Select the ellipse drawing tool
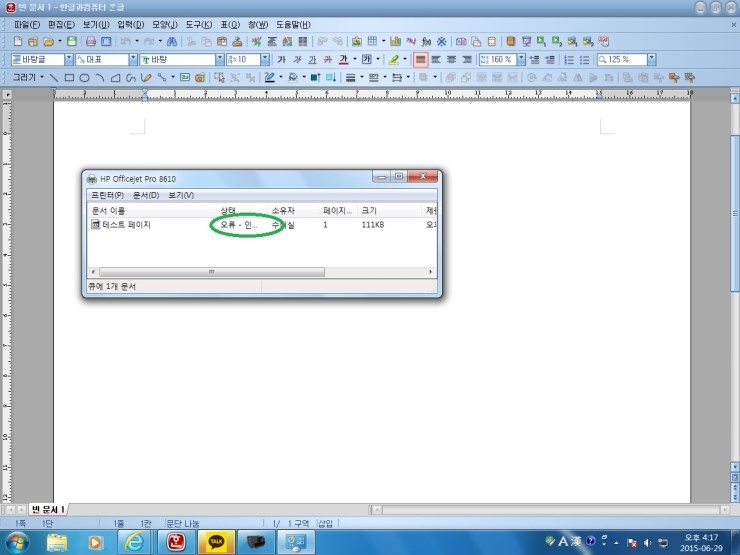 85,77
